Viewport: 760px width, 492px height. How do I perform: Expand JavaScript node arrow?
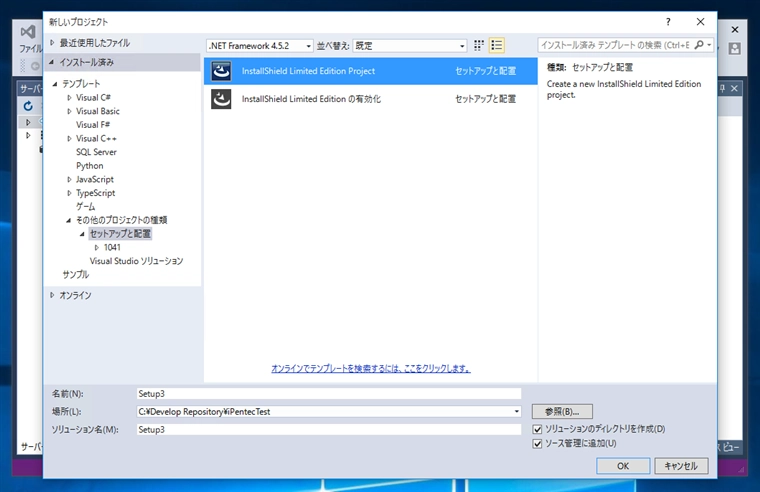(69, 179)
